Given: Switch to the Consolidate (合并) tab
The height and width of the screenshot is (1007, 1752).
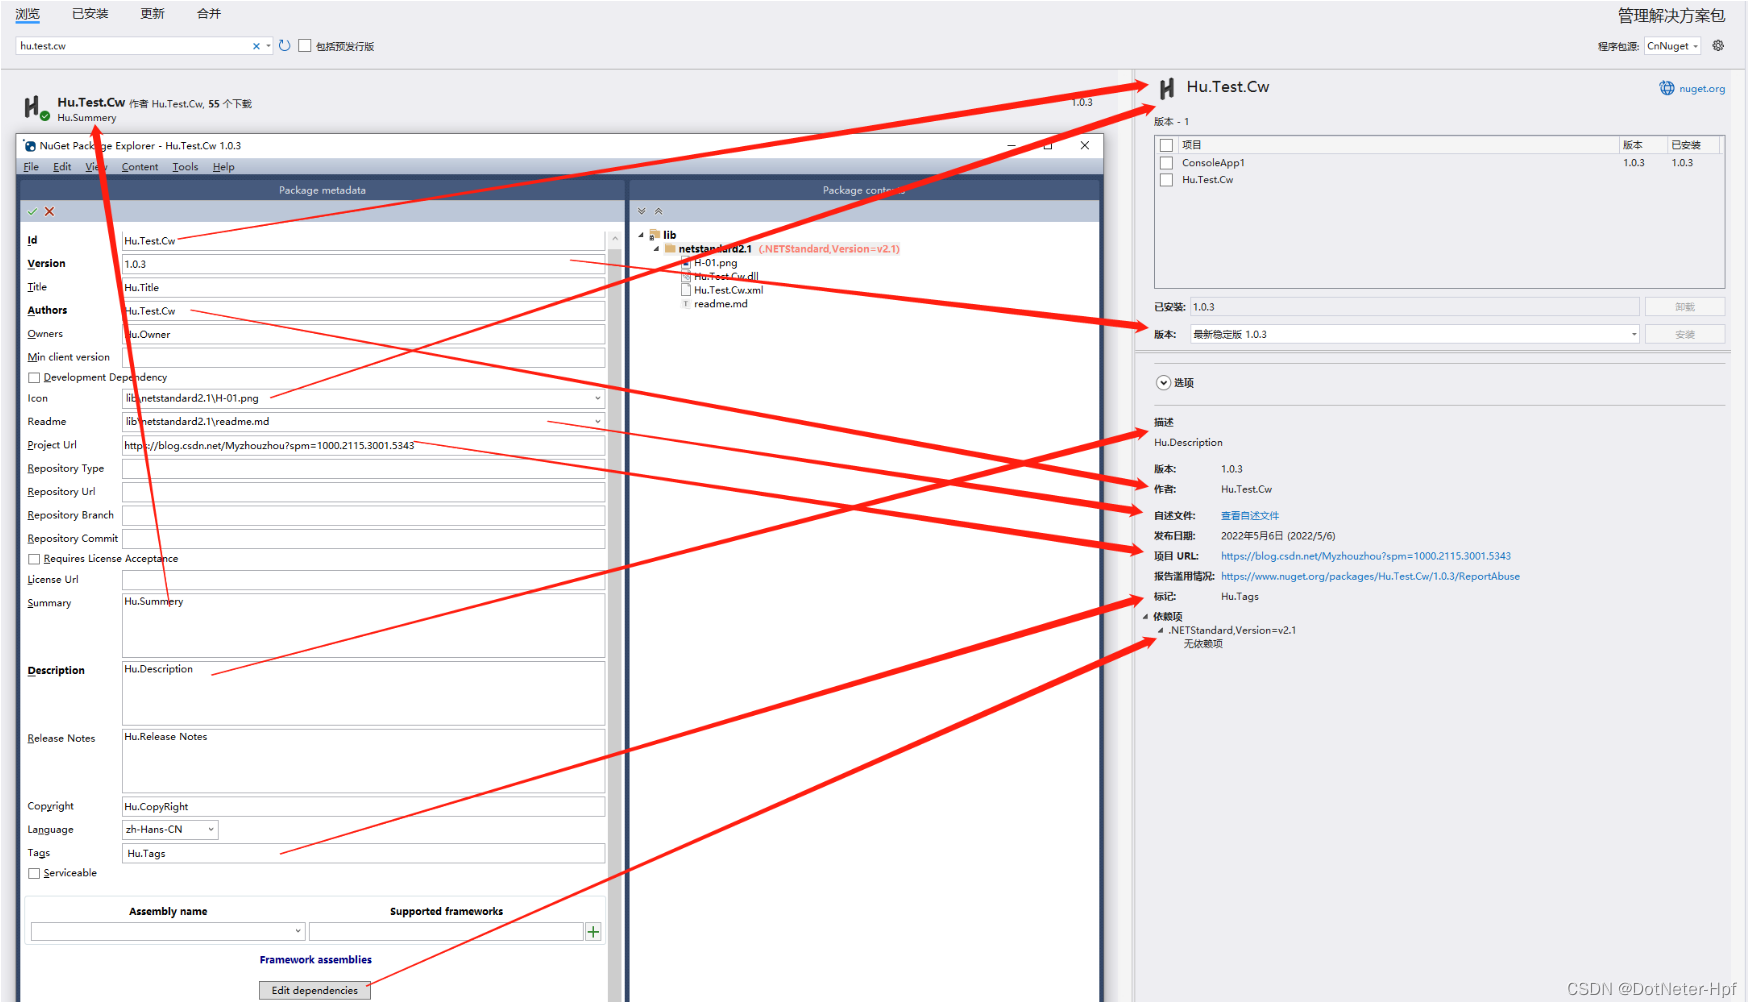Looking at the screenshot, I should [209, 14].
